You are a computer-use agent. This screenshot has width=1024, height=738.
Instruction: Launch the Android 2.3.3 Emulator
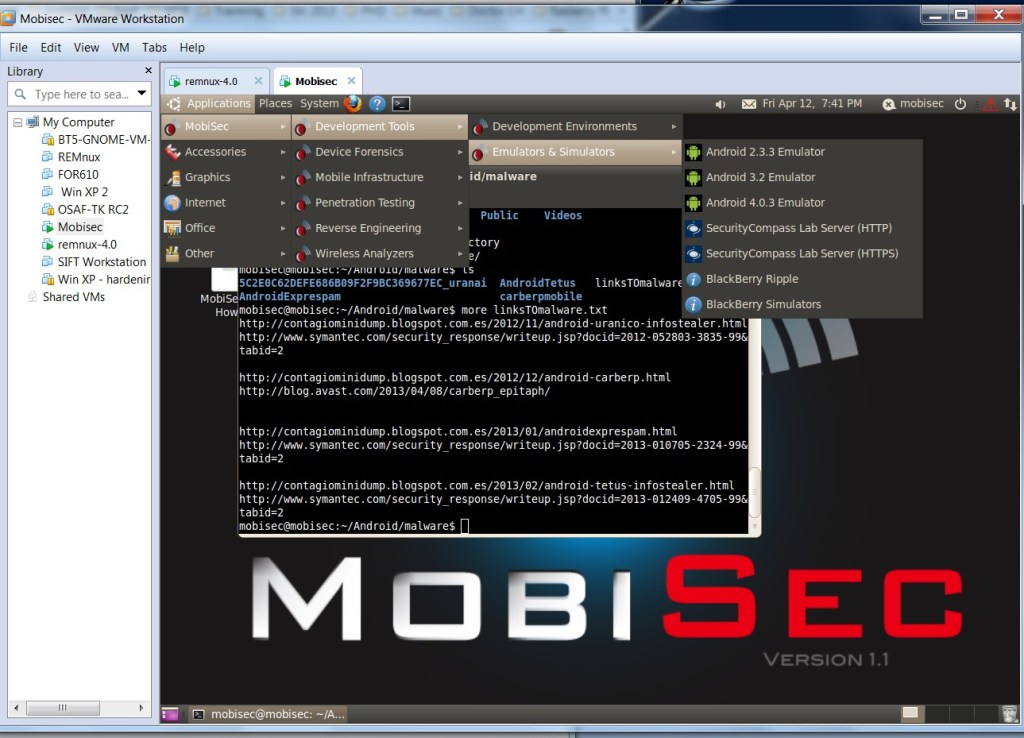click(763, 151)
